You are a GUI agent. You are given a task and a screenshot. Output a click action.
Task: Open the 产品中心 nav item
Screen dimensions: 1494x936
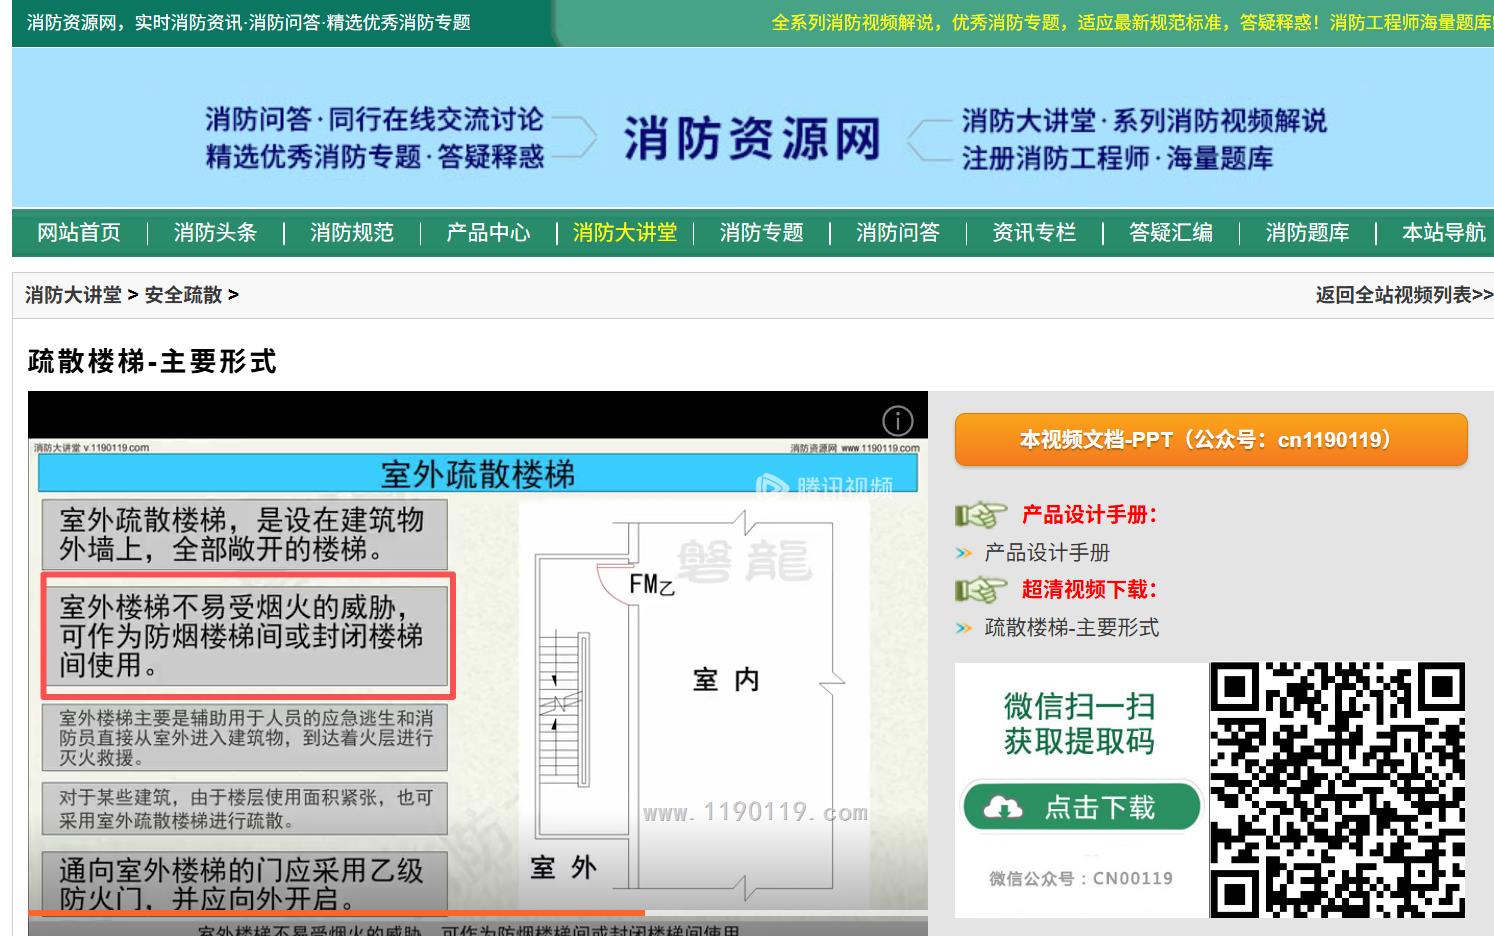click(x=488, y=232)
